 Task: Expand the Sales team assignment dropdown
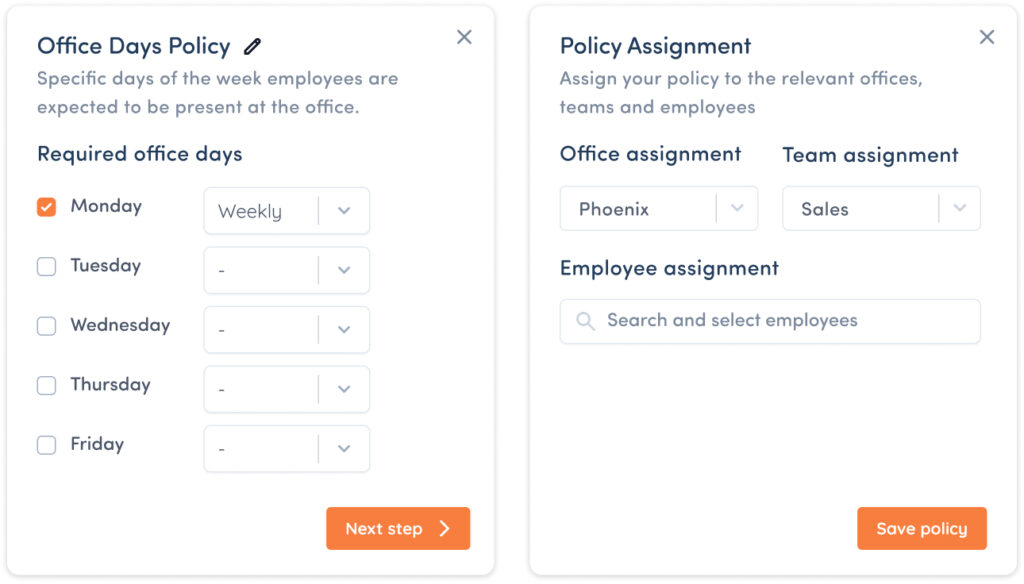(x=881, y=208)
